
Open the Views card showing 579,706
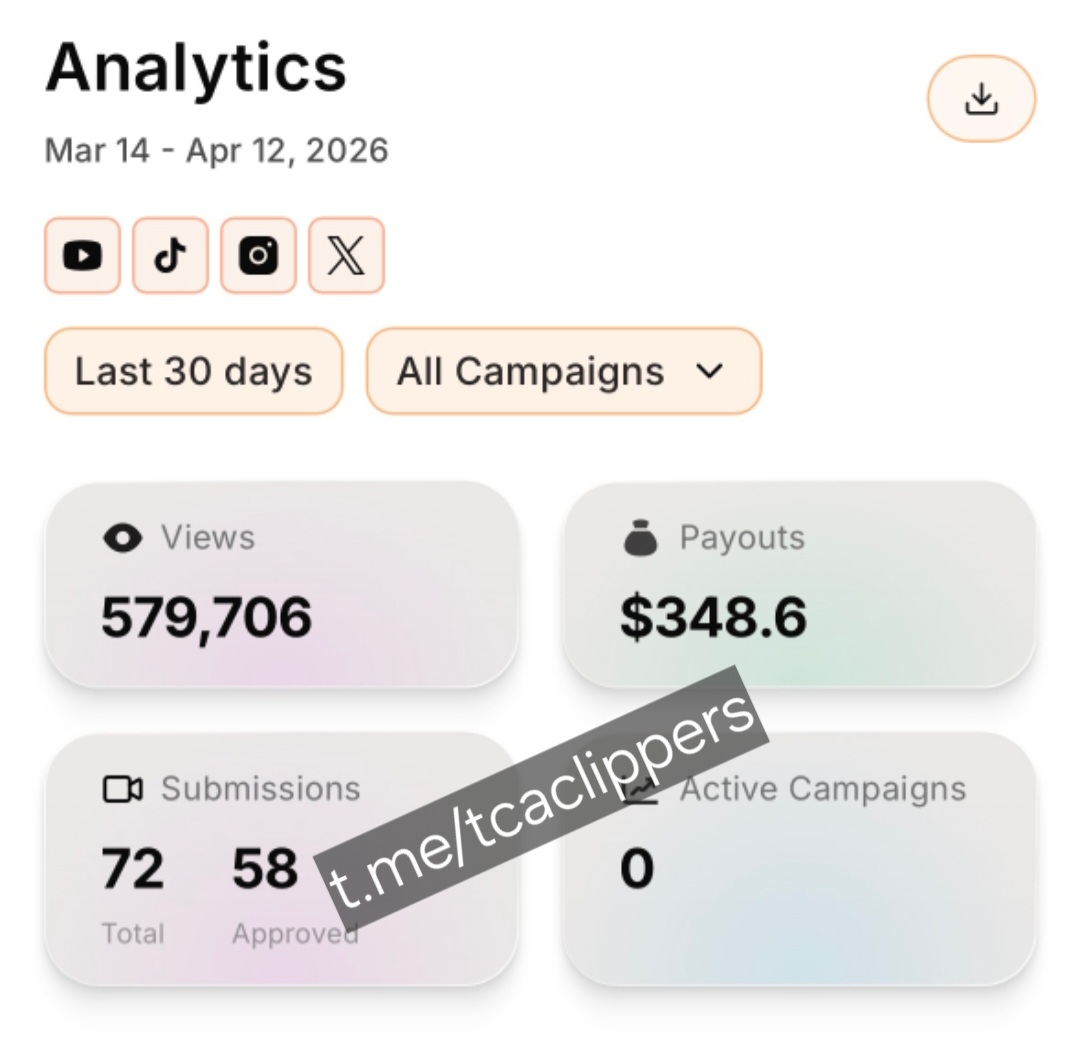coord(281,585)
